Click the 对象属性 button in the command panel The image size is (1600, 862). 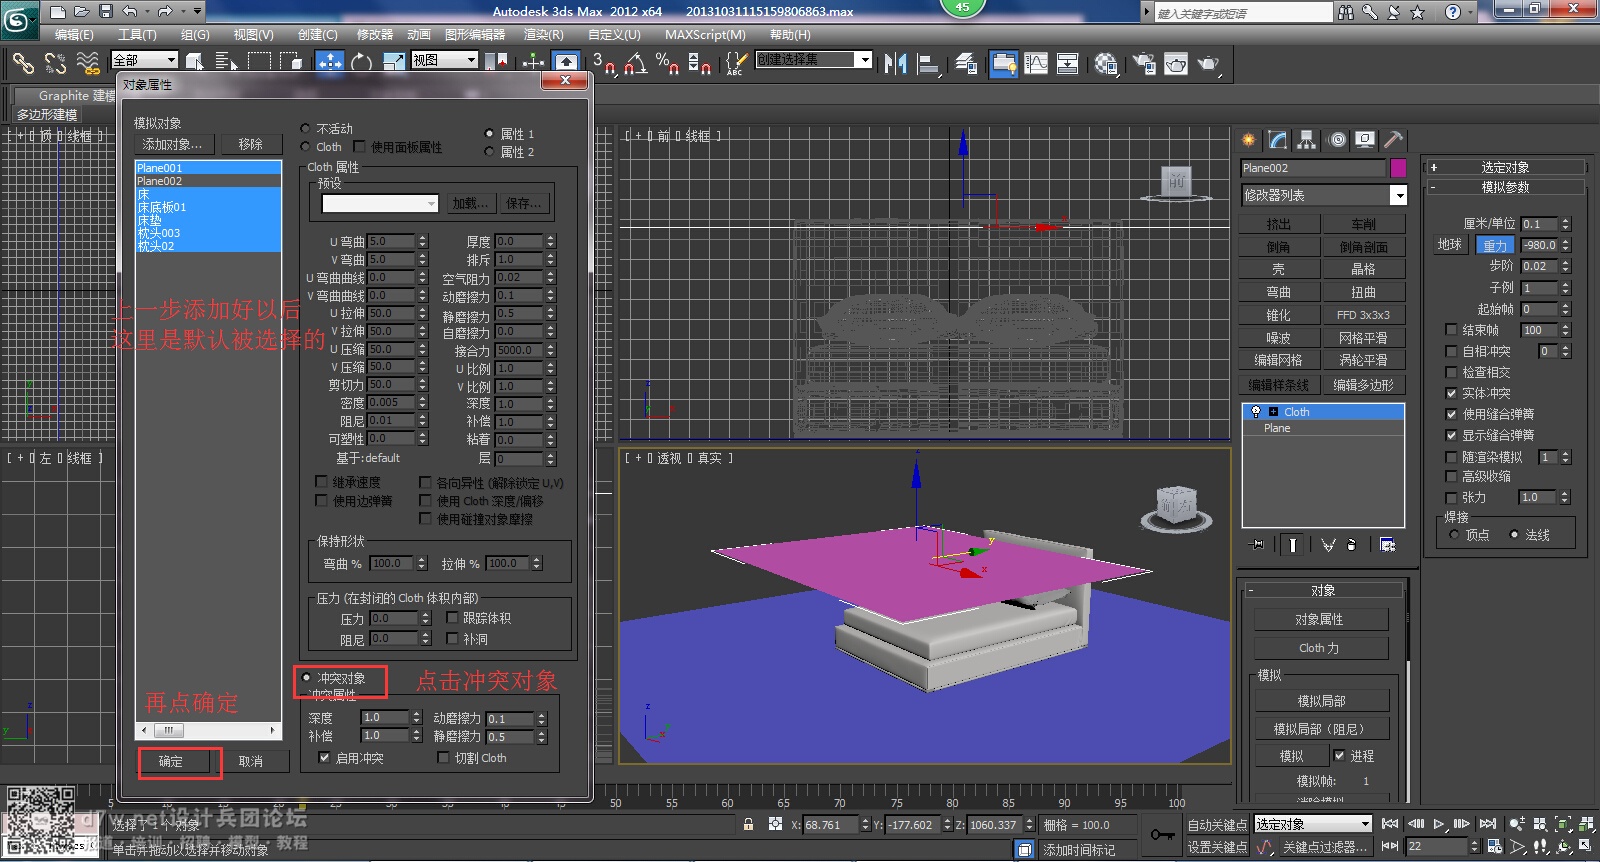pos(1321,619)
